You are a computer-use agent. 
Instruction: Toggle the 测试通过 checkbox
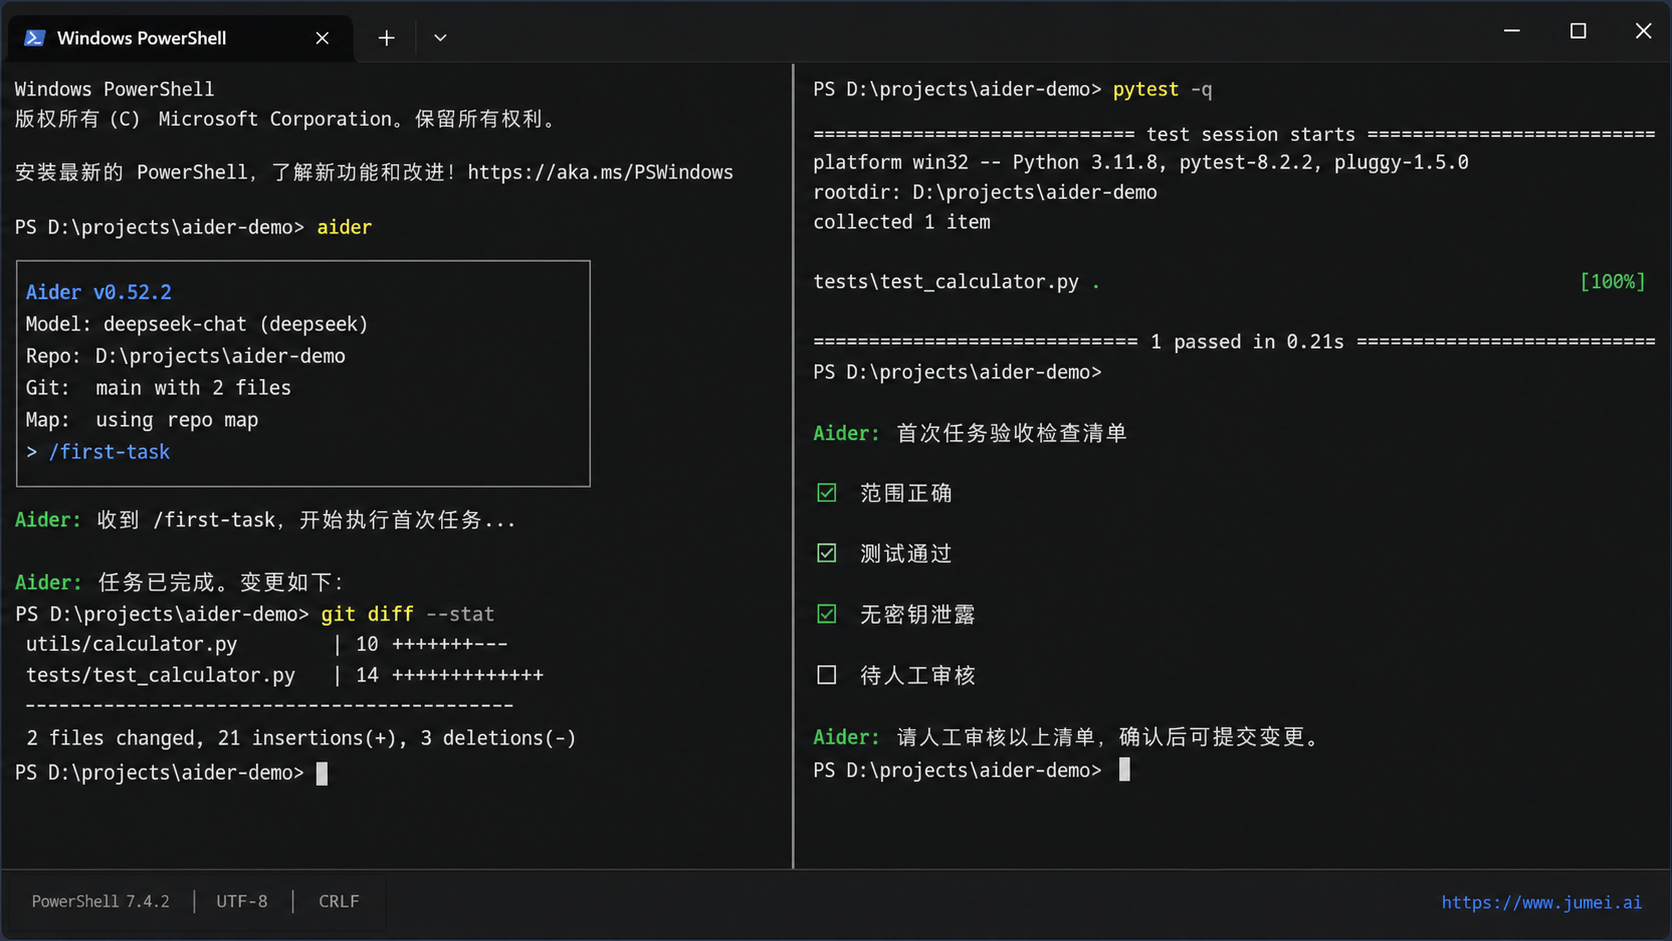[827, 553]
